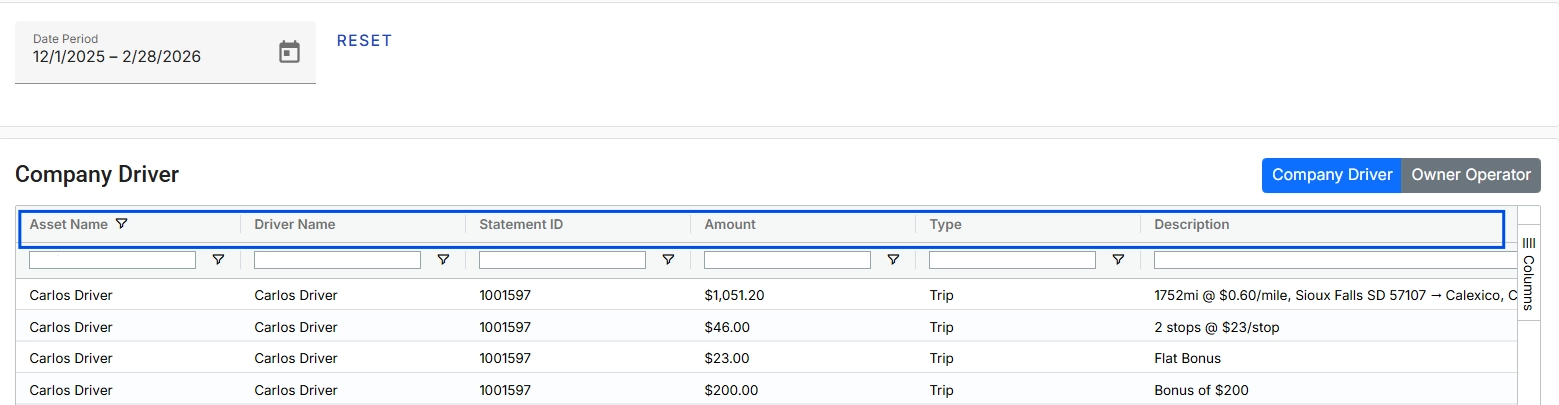Image resolution: width=1559 pixels, height=405 pixels.
Task: Sort by the Type column header
Action: point(945,225)
